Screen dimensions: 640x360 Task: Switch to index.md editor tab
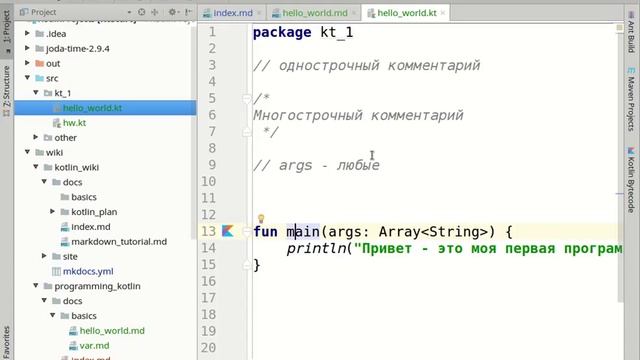(233, 13)
